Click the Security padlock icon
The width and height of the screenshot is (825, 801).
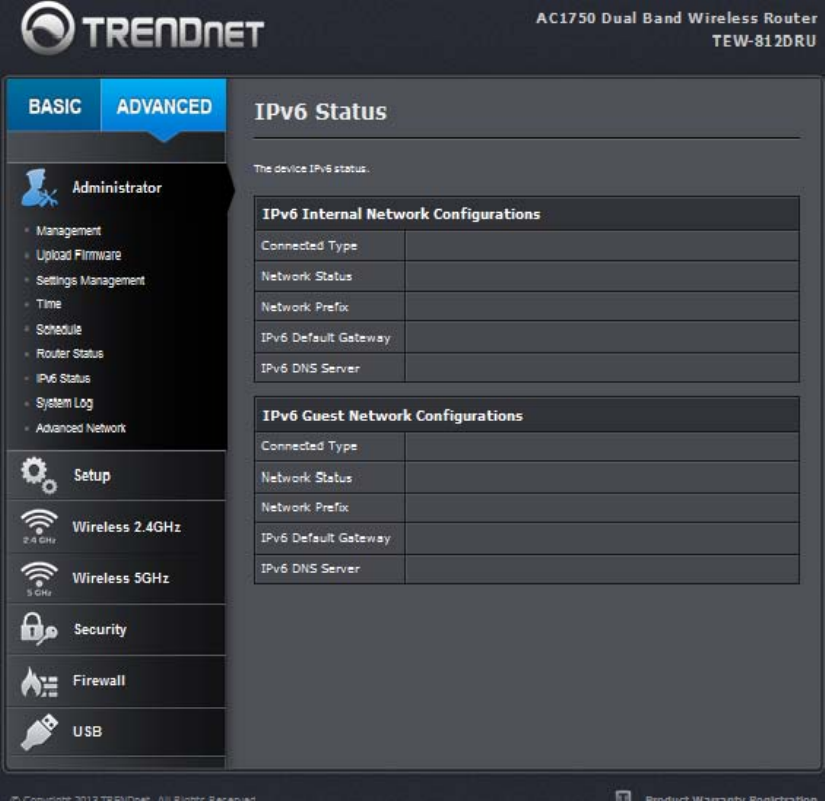point(38,629)
